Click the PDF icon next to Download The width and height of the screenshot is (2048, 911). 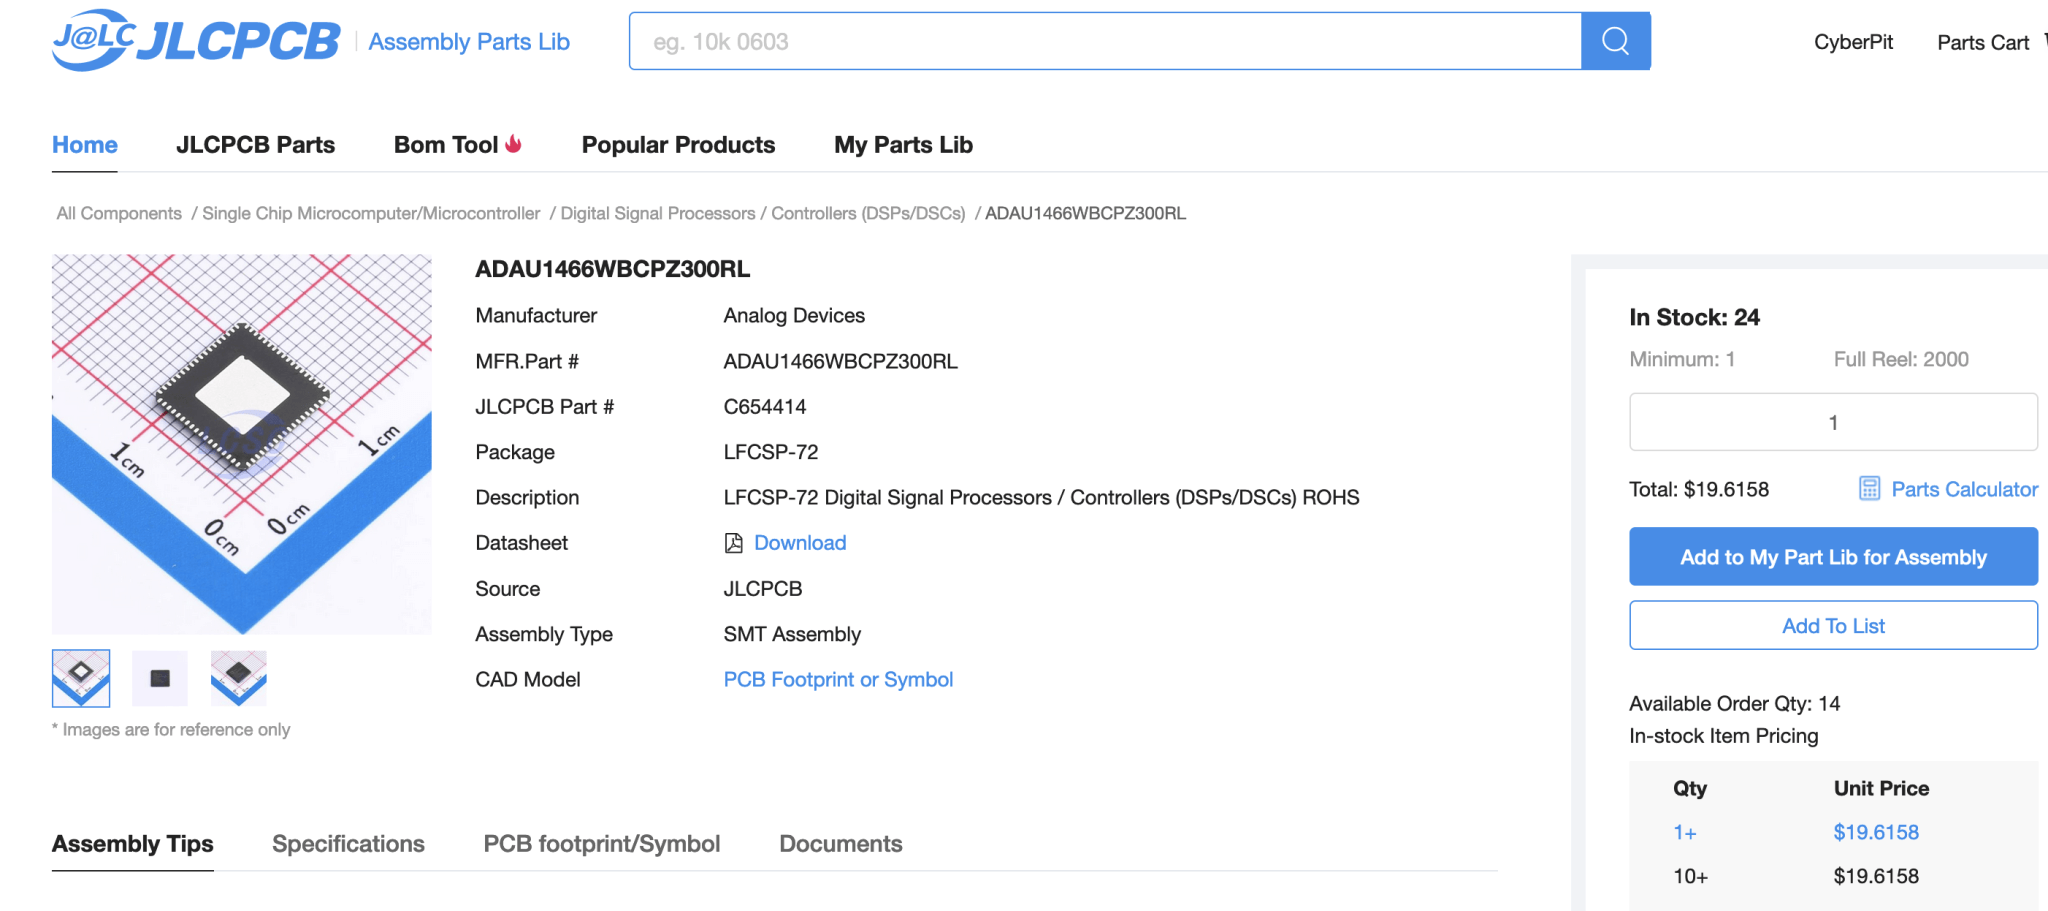[x=734, y=543]
